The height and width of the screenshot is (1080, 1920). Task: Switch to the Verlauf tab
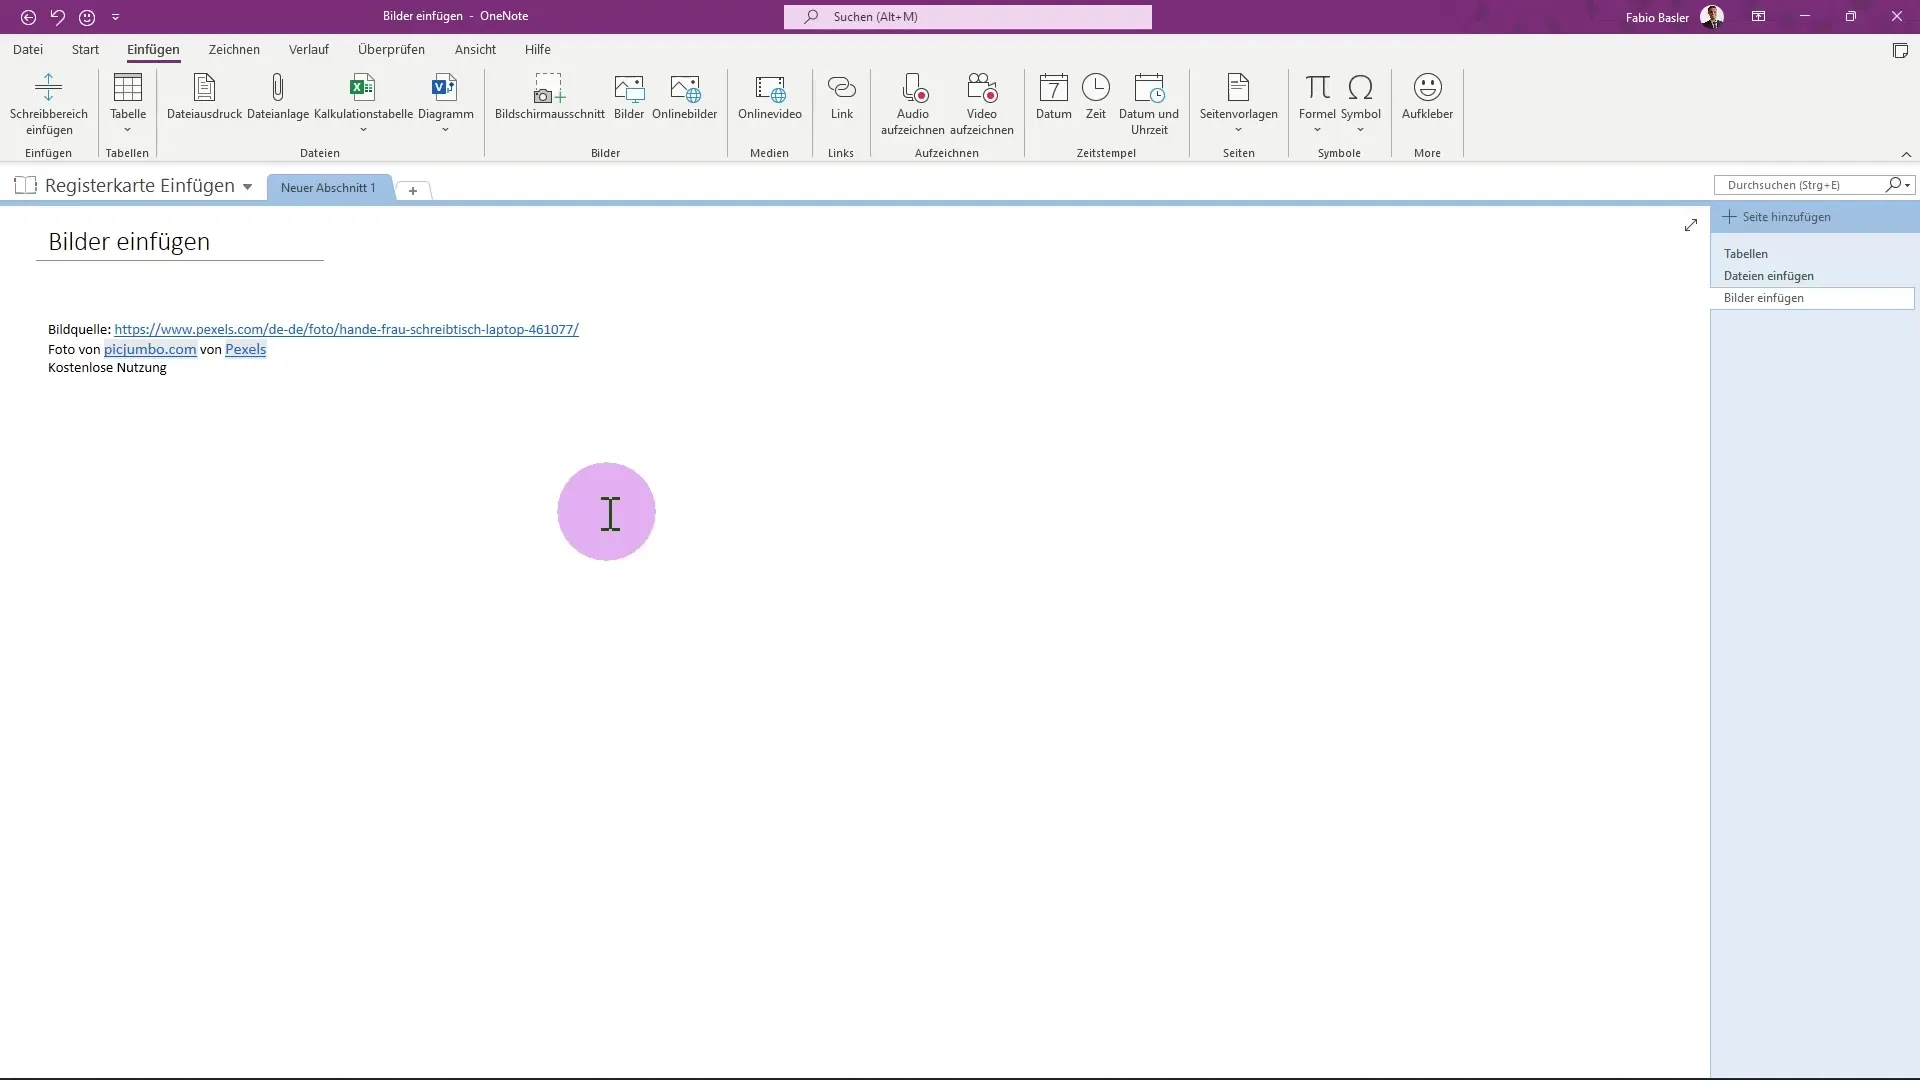(x=309, y=49)
